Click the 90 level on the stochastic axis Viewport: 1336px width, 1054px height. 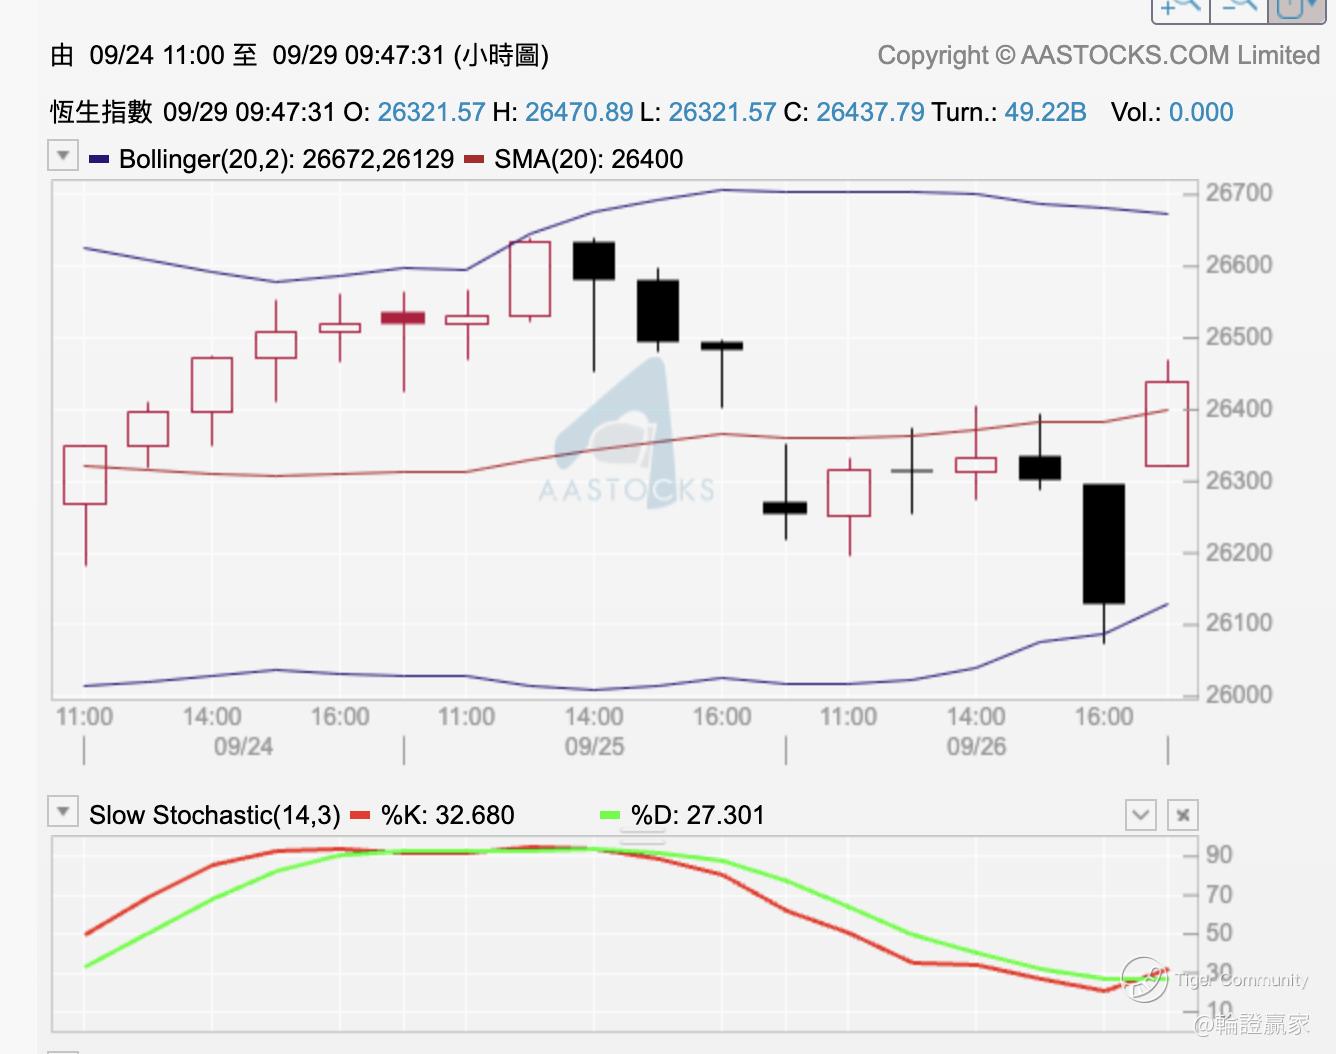click(x=1219, y=855)
